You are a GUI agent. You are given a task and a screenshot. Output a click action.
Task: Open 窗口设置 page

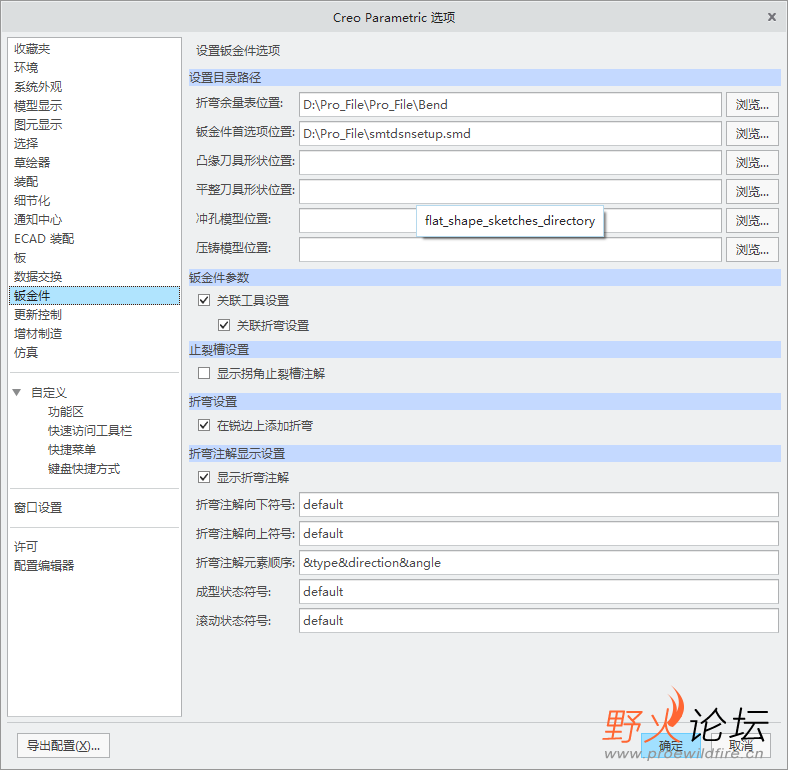pos(38,508)
